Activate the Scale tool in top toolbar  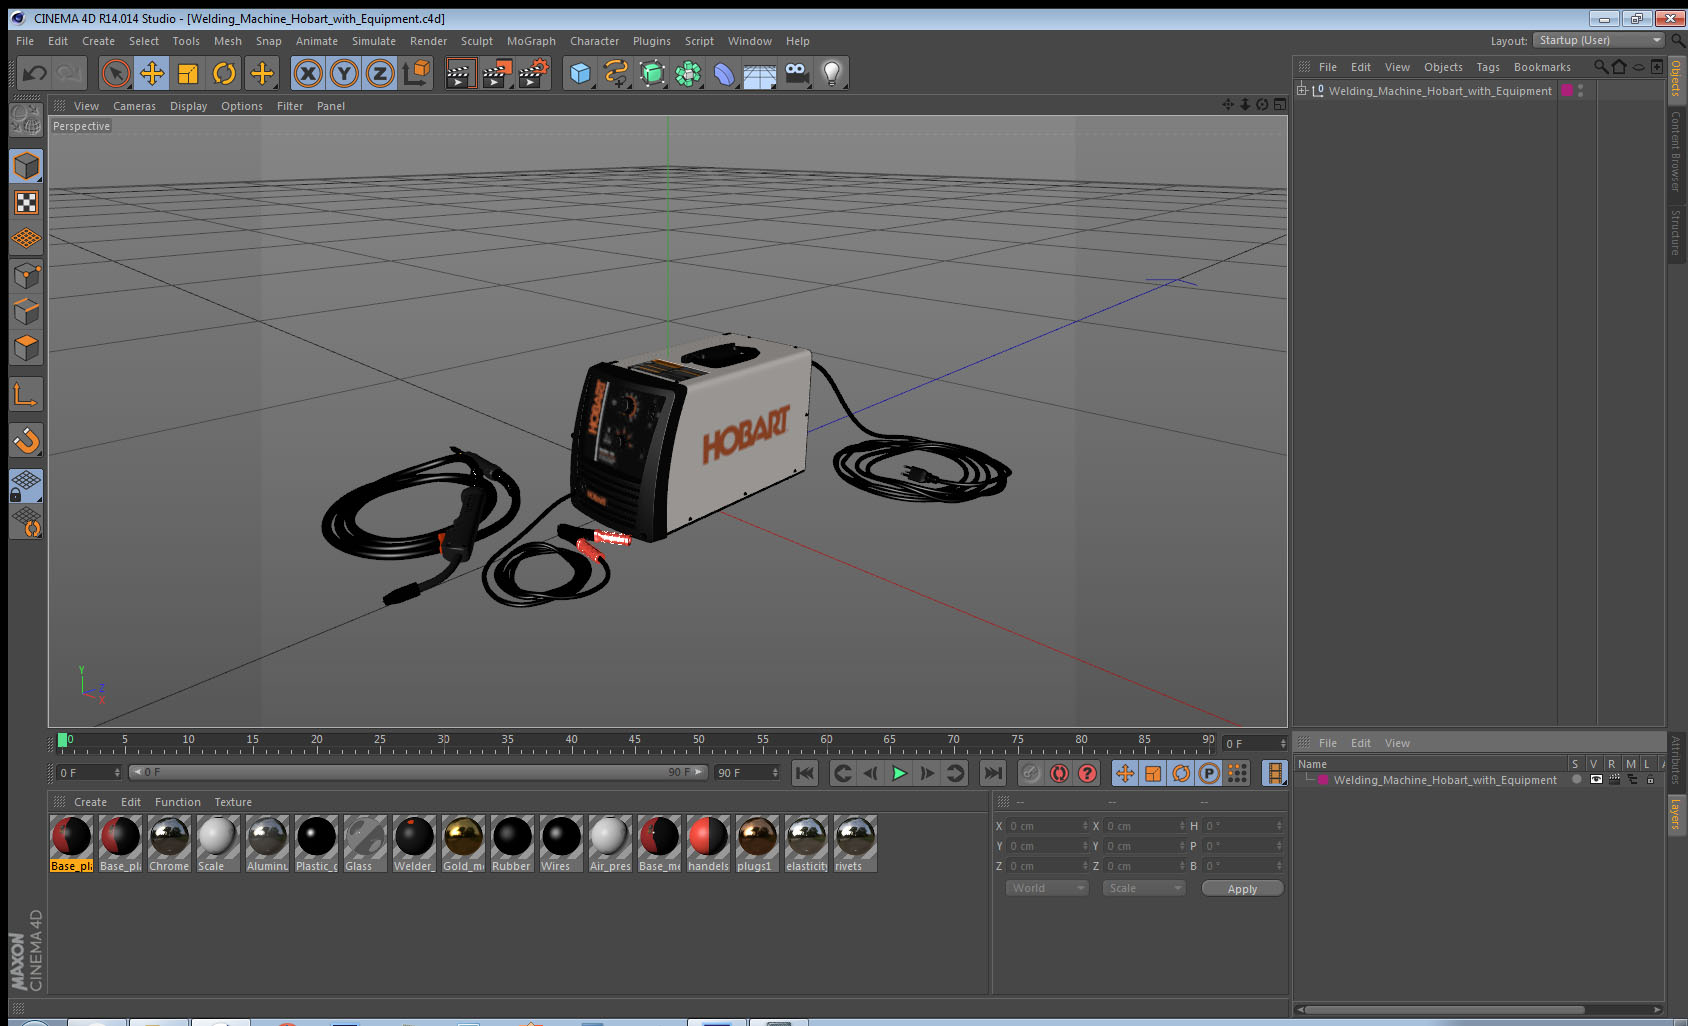(x=188, y=73)
